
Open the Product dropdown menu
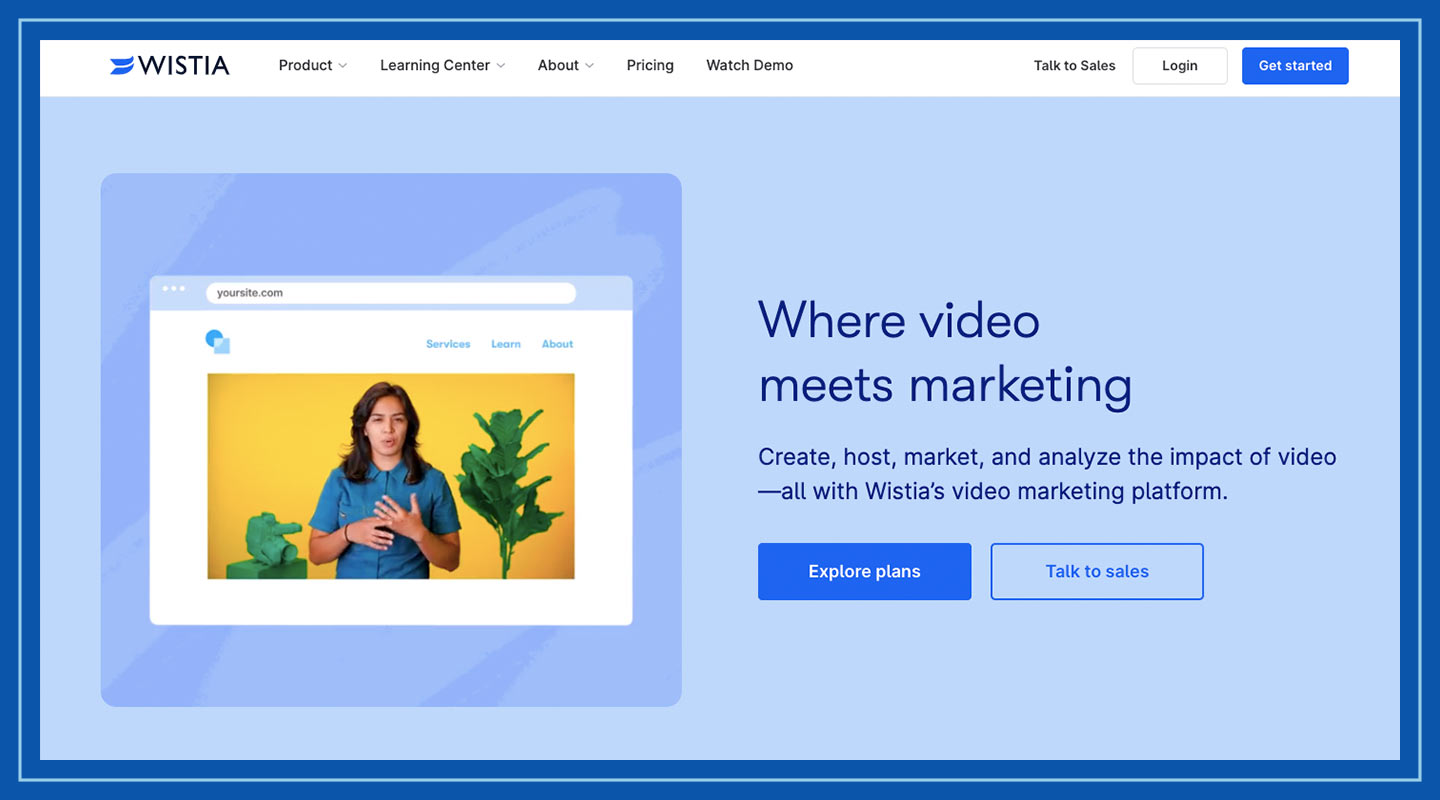coord(312,65)
